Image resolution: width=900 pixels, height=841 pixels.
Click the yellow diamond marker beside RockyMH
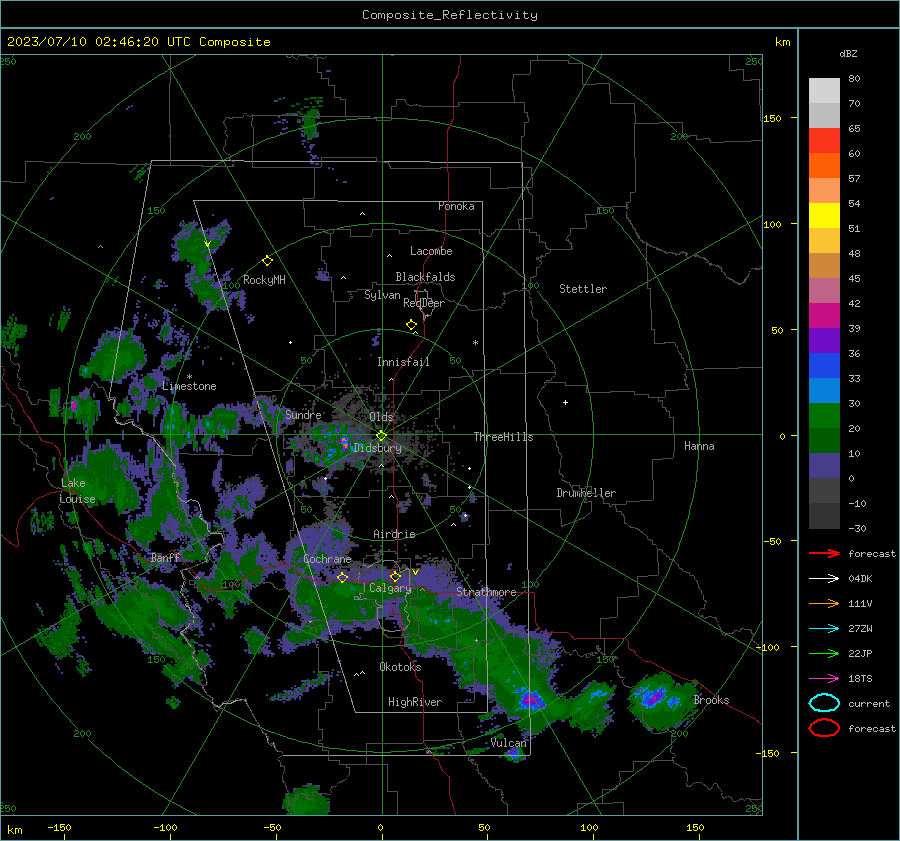coord(267,261)
